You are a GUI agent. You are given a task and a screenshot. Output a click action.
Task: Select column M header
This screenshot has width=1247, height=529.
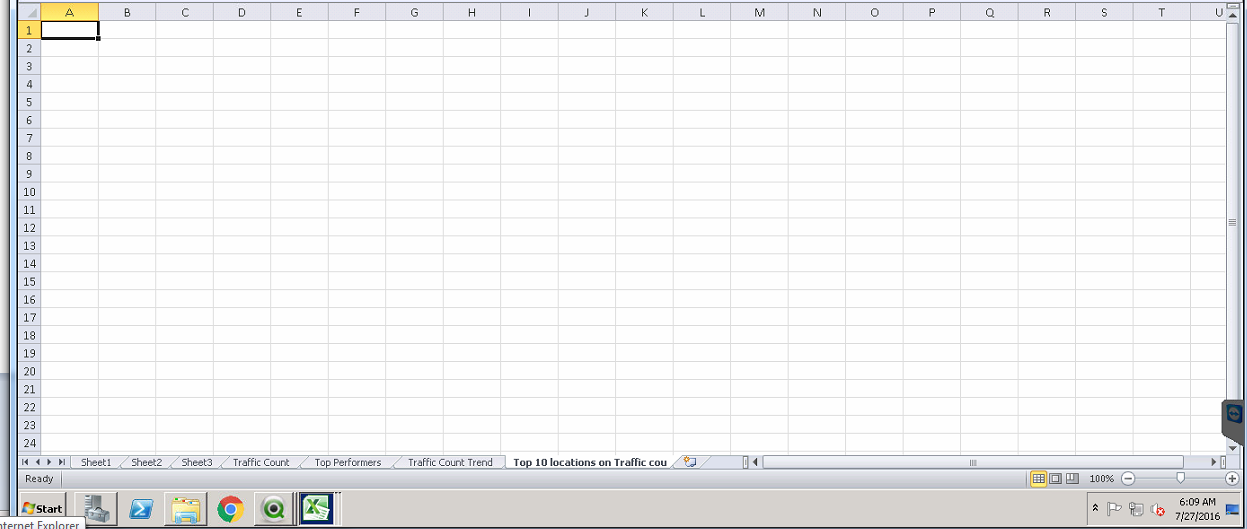pyautogui.click(x=760, y=12)
